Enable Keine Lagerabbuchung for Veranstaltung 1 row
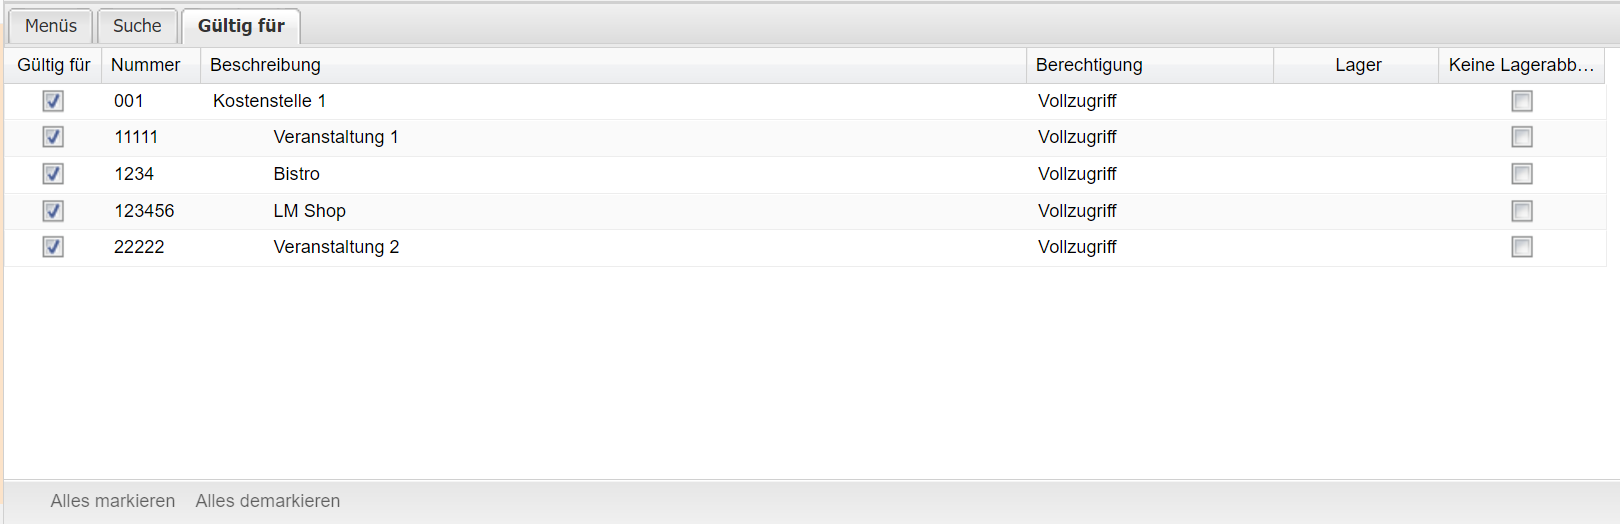This screenshot has height=524, width=1620. (x=1522, y=137)
